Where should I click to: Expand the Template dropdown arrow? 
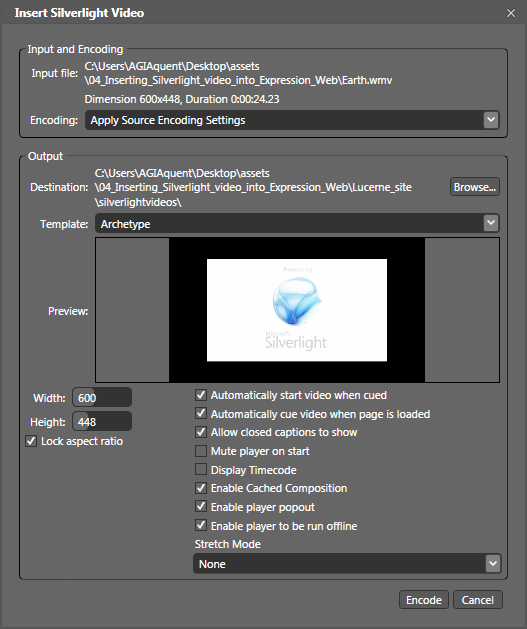491,223
